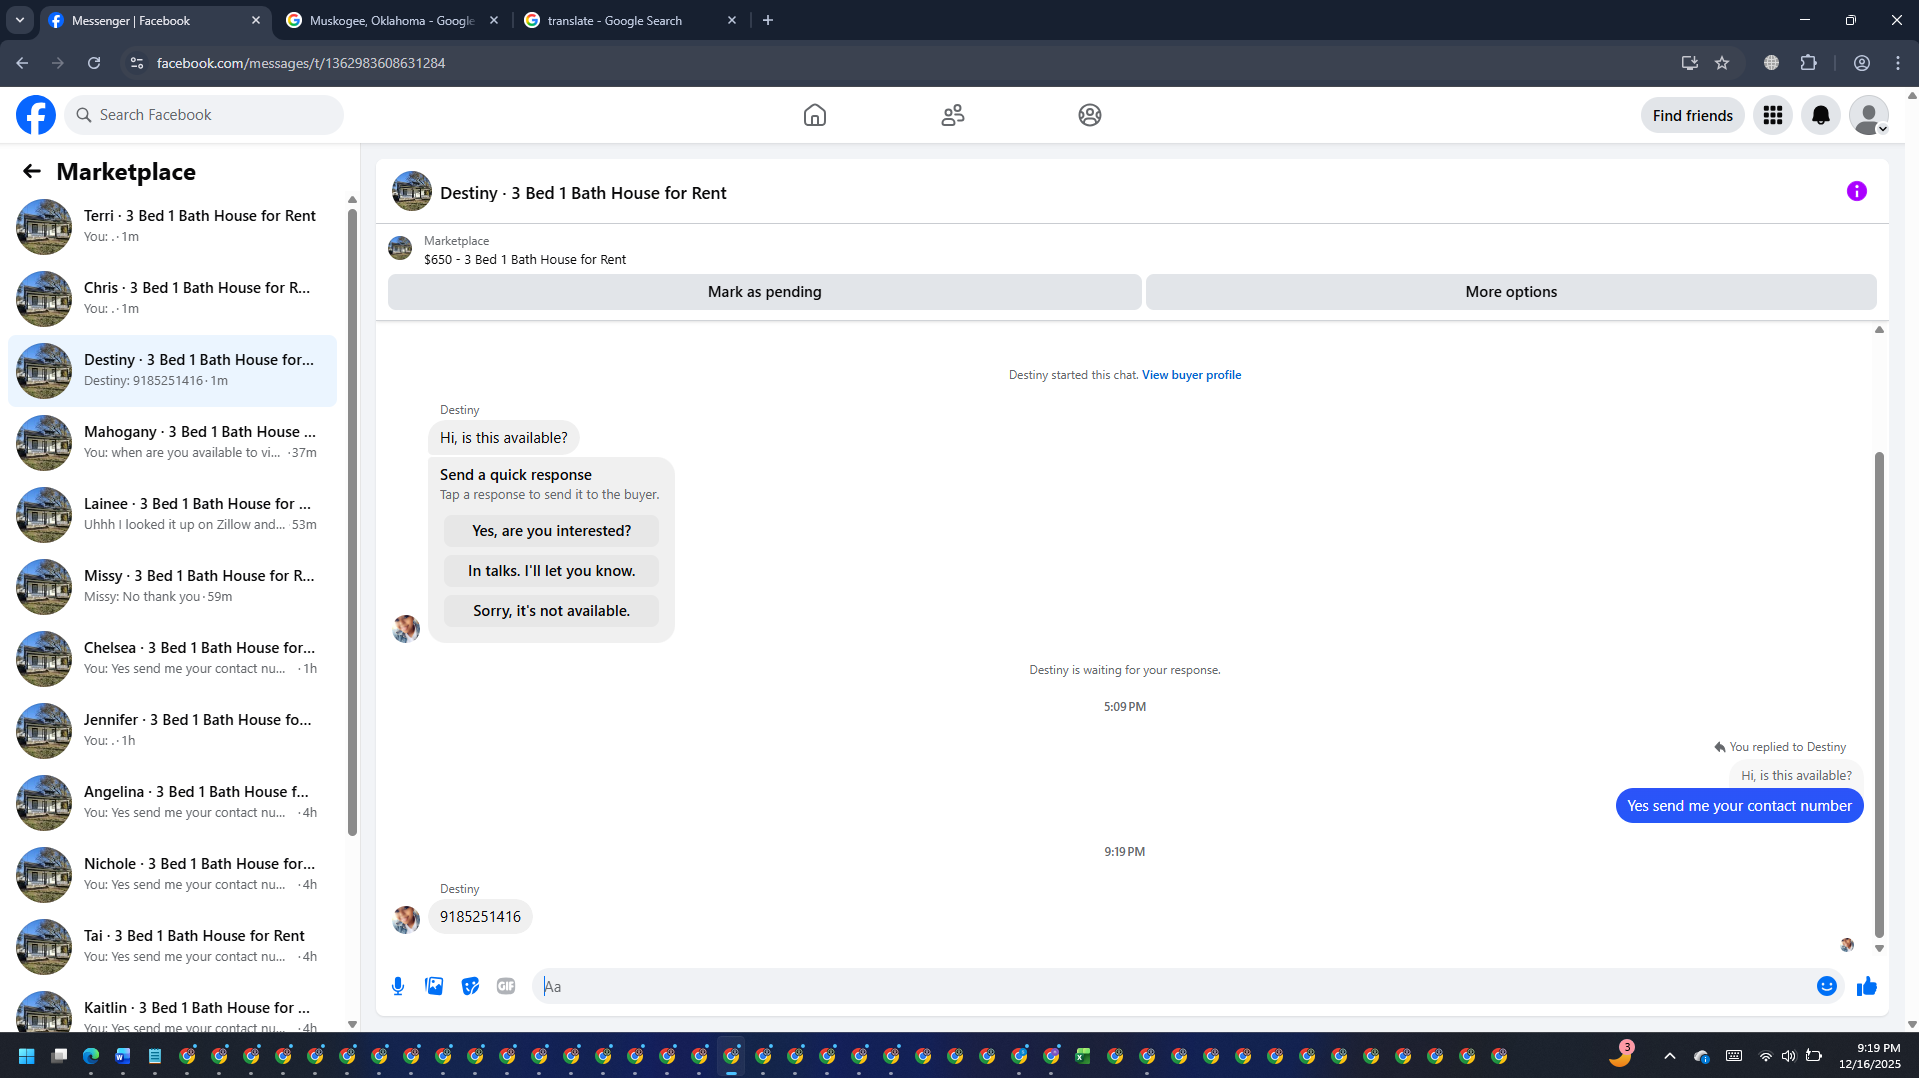Open the Groups icon in top navigation
The height and width of the screenshot is (1078, 1919).
click(1090, 115)
